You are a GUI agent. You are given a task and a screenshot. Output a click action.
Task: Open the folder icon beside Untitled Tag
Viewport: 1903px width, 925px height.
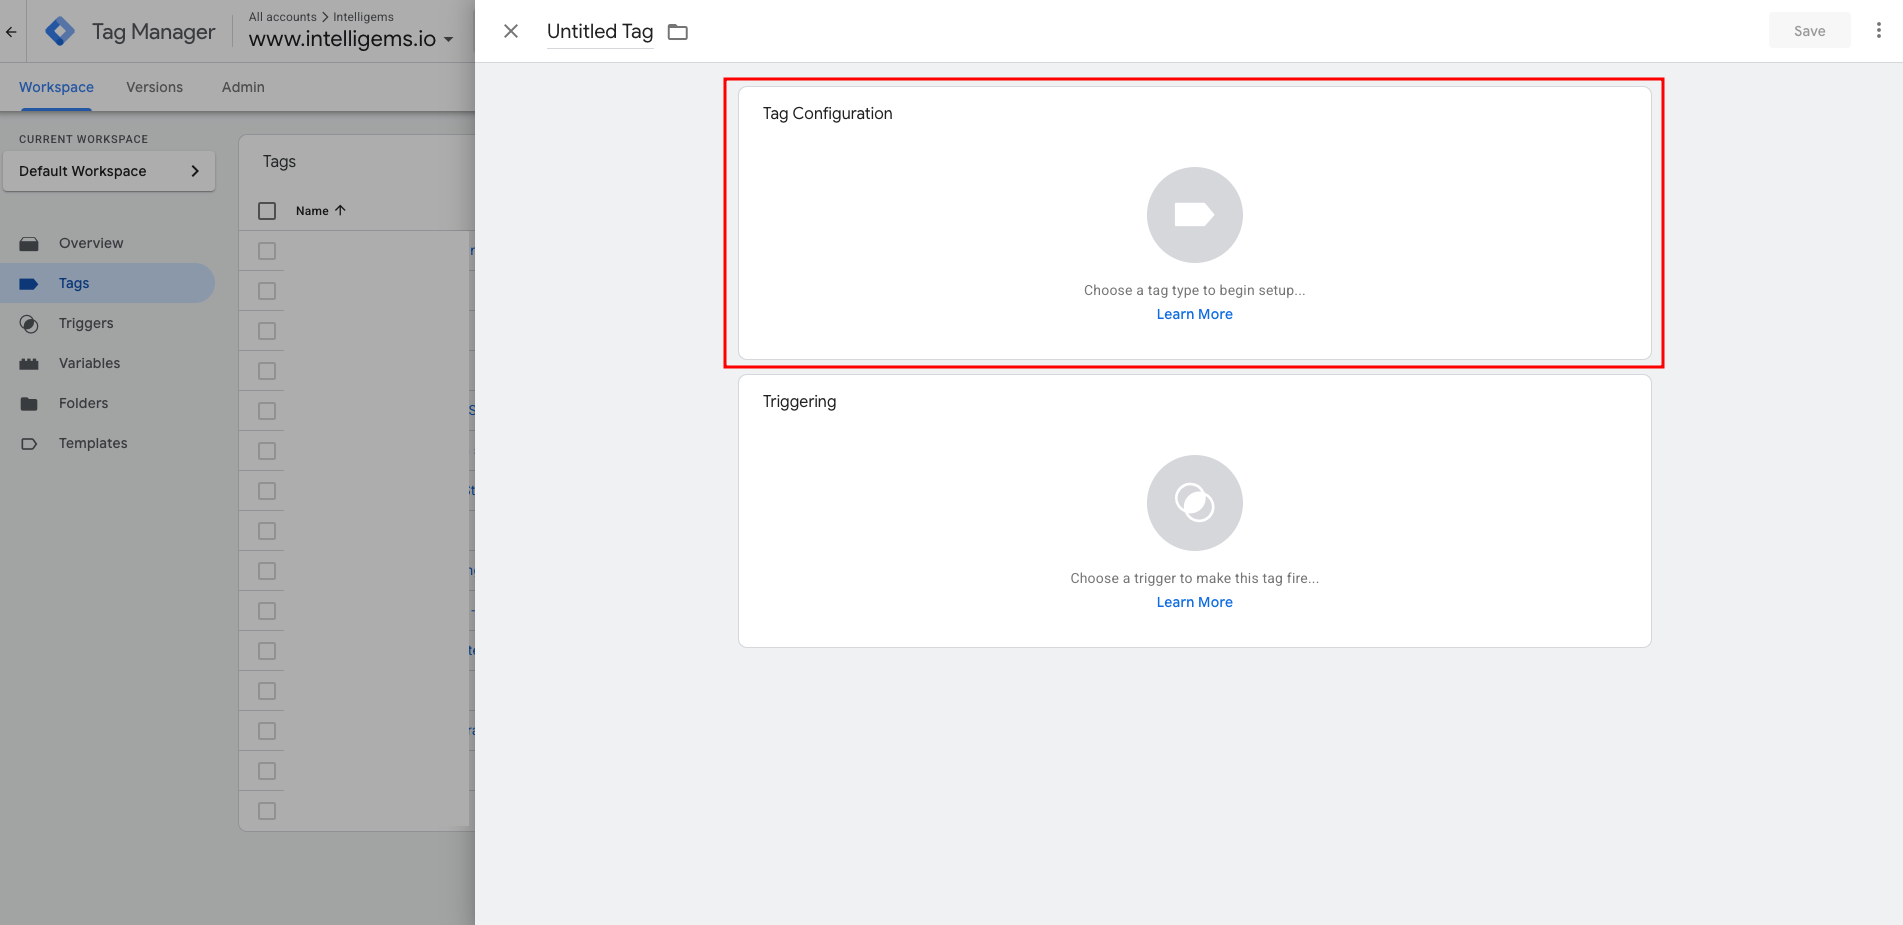pyautogui.click(x=678, y=32)
